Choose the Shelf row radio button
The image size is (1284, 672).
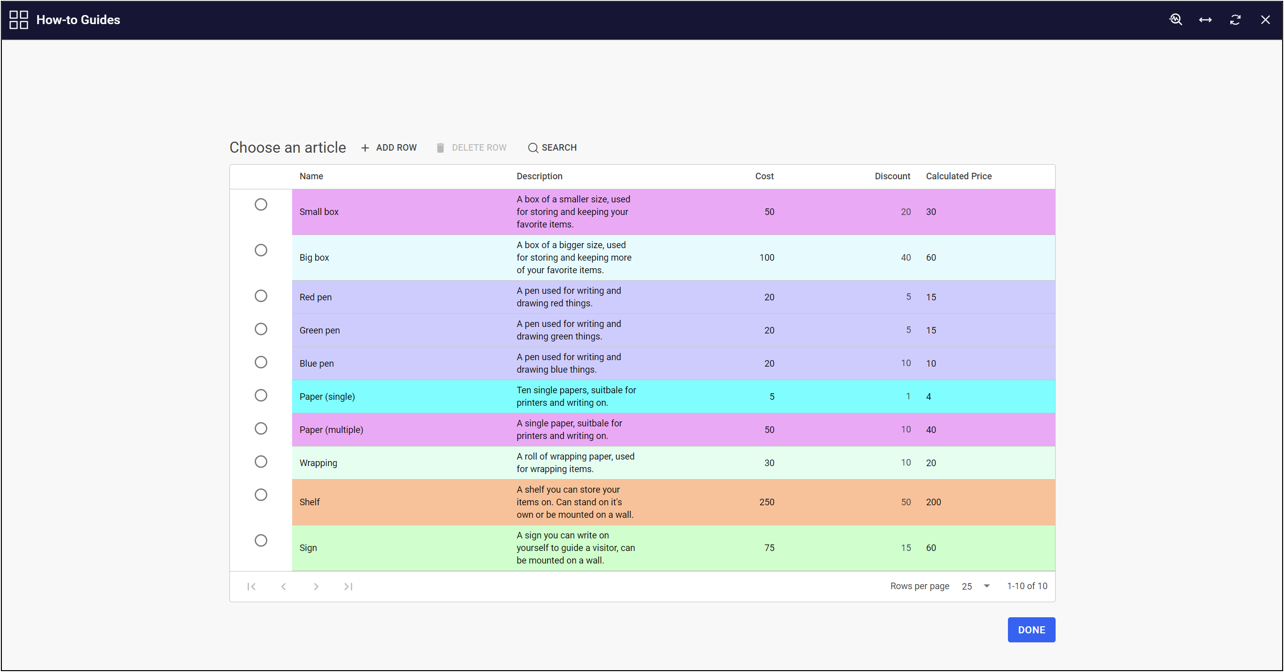point(261,495)
